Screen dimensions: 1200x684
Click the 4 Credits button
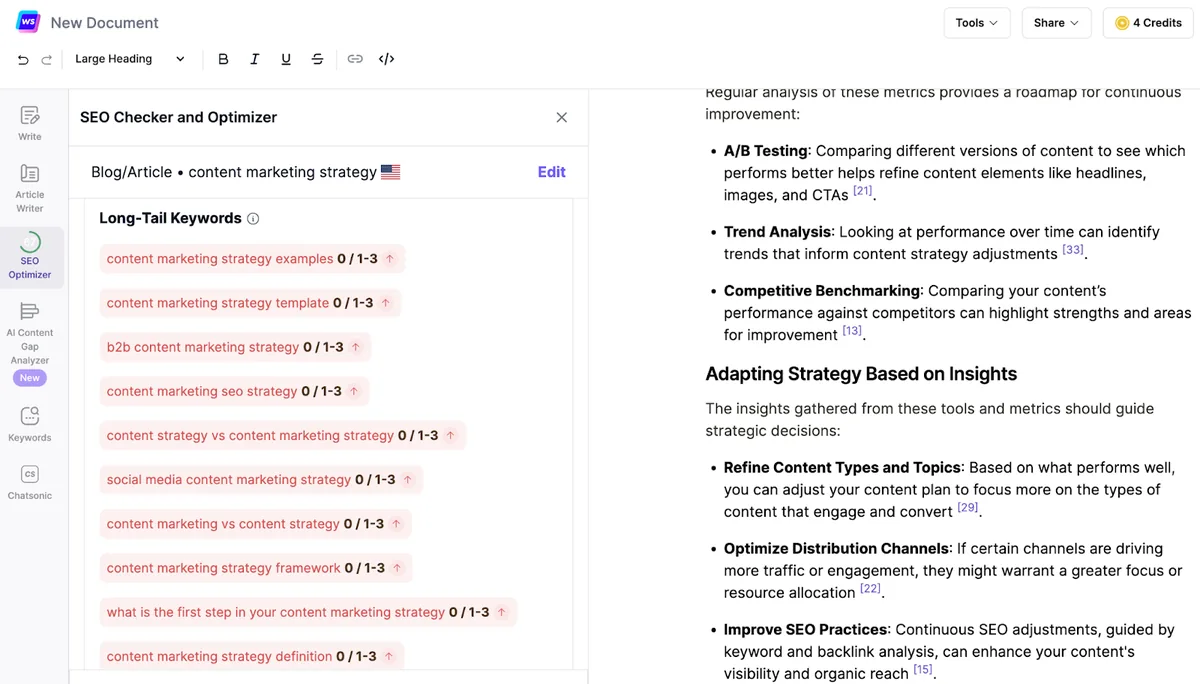(1148, 23)
